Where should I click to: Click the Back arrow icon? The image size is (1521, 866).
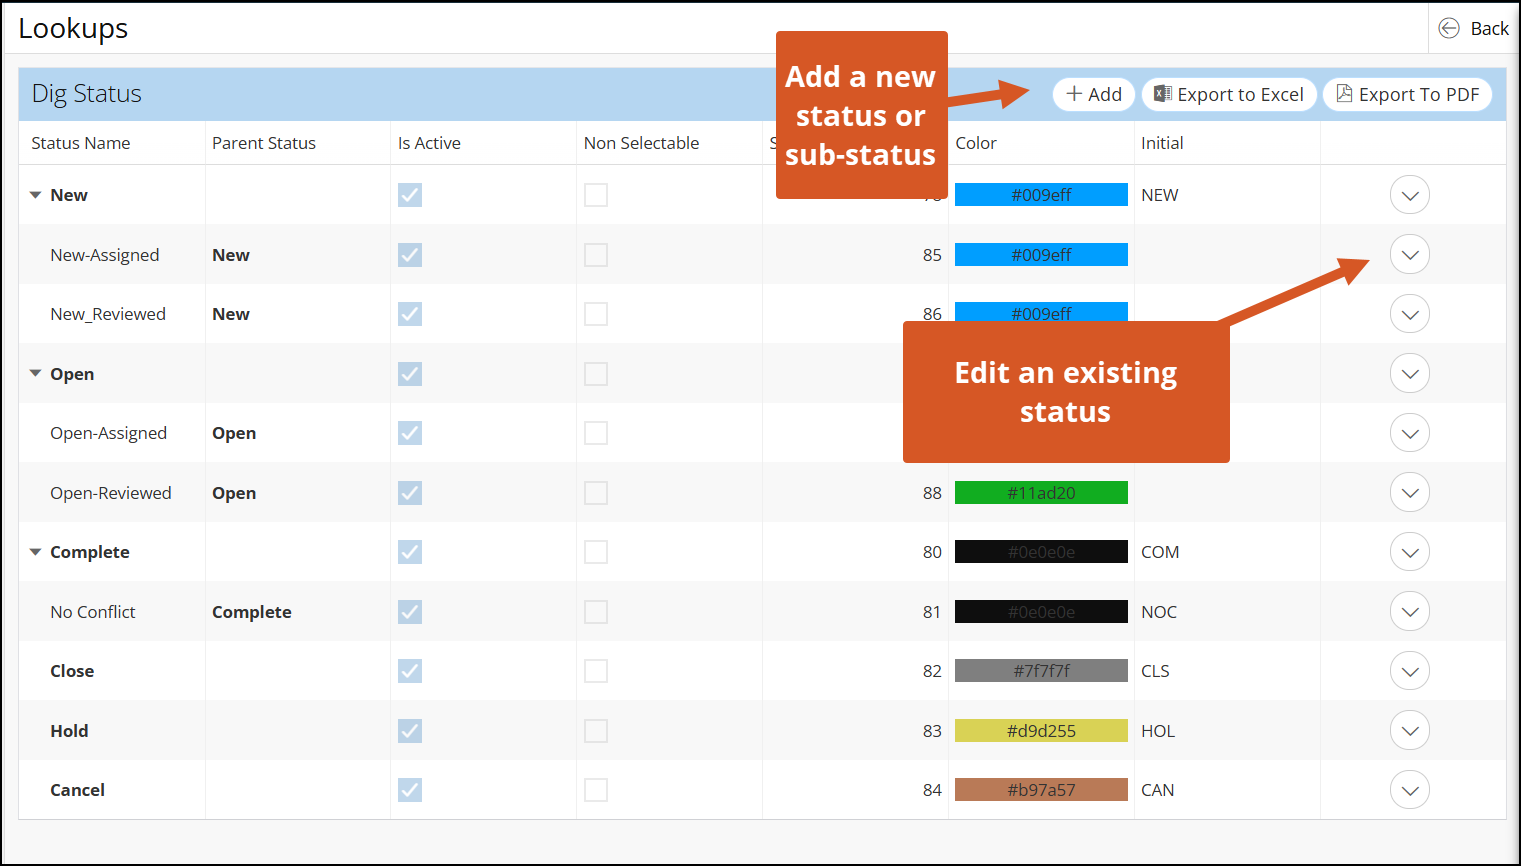coord(1448,28)
